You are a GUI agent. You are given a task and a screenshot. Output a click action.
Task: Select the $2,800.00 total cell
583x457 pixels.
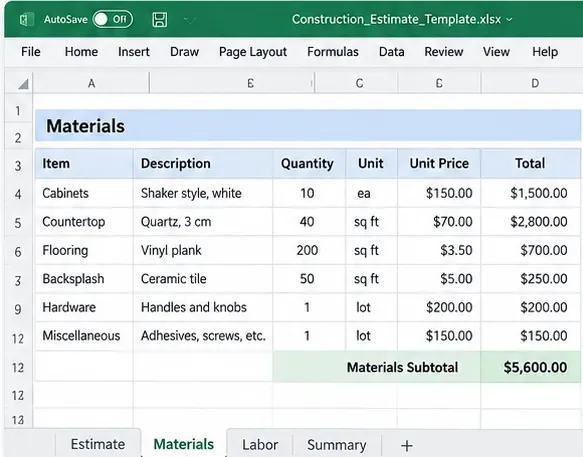[531, 222]
